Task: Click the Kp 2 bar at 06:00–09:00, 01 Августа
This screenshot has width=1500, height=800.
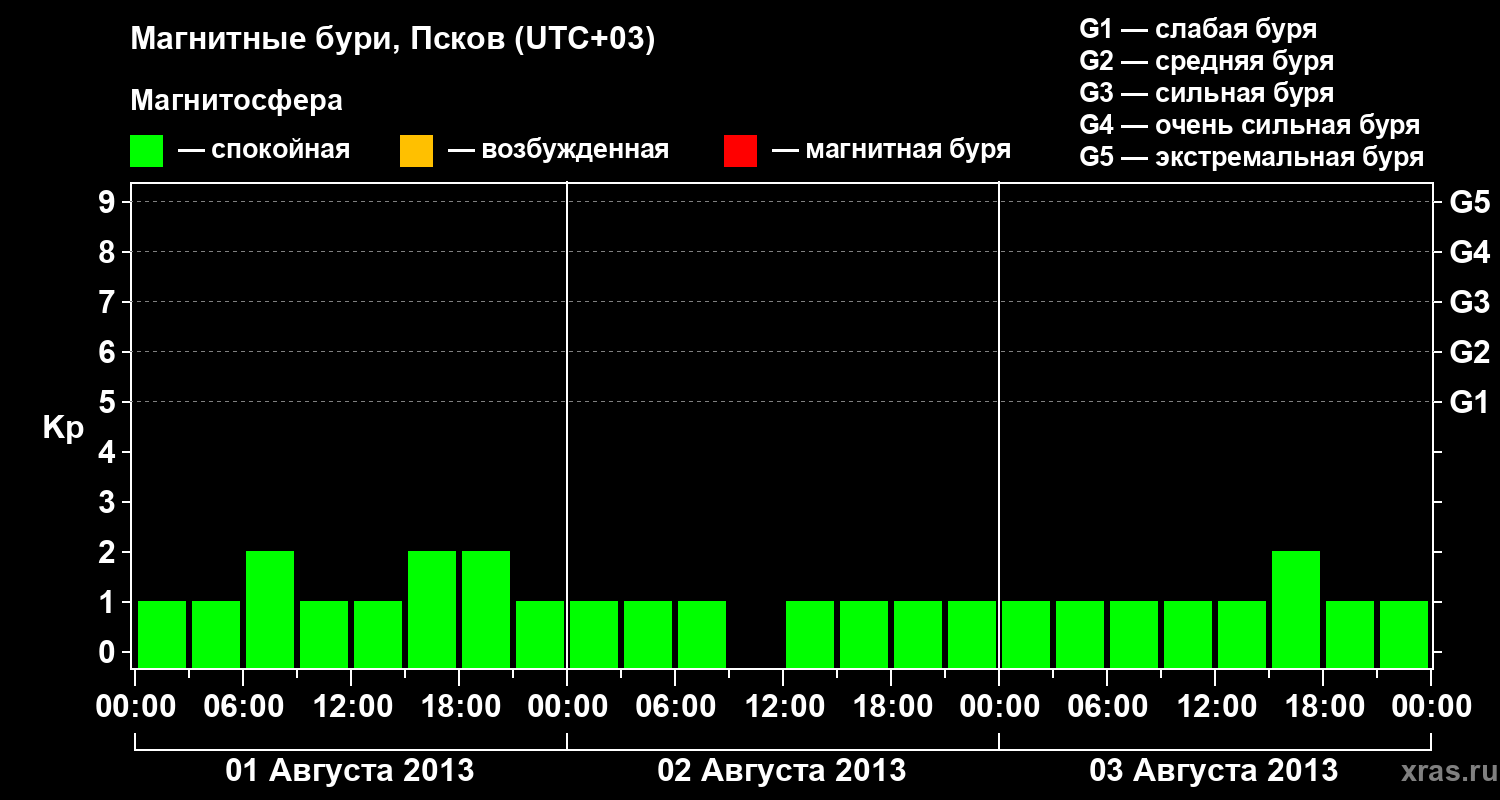Action: pos(270,609)
